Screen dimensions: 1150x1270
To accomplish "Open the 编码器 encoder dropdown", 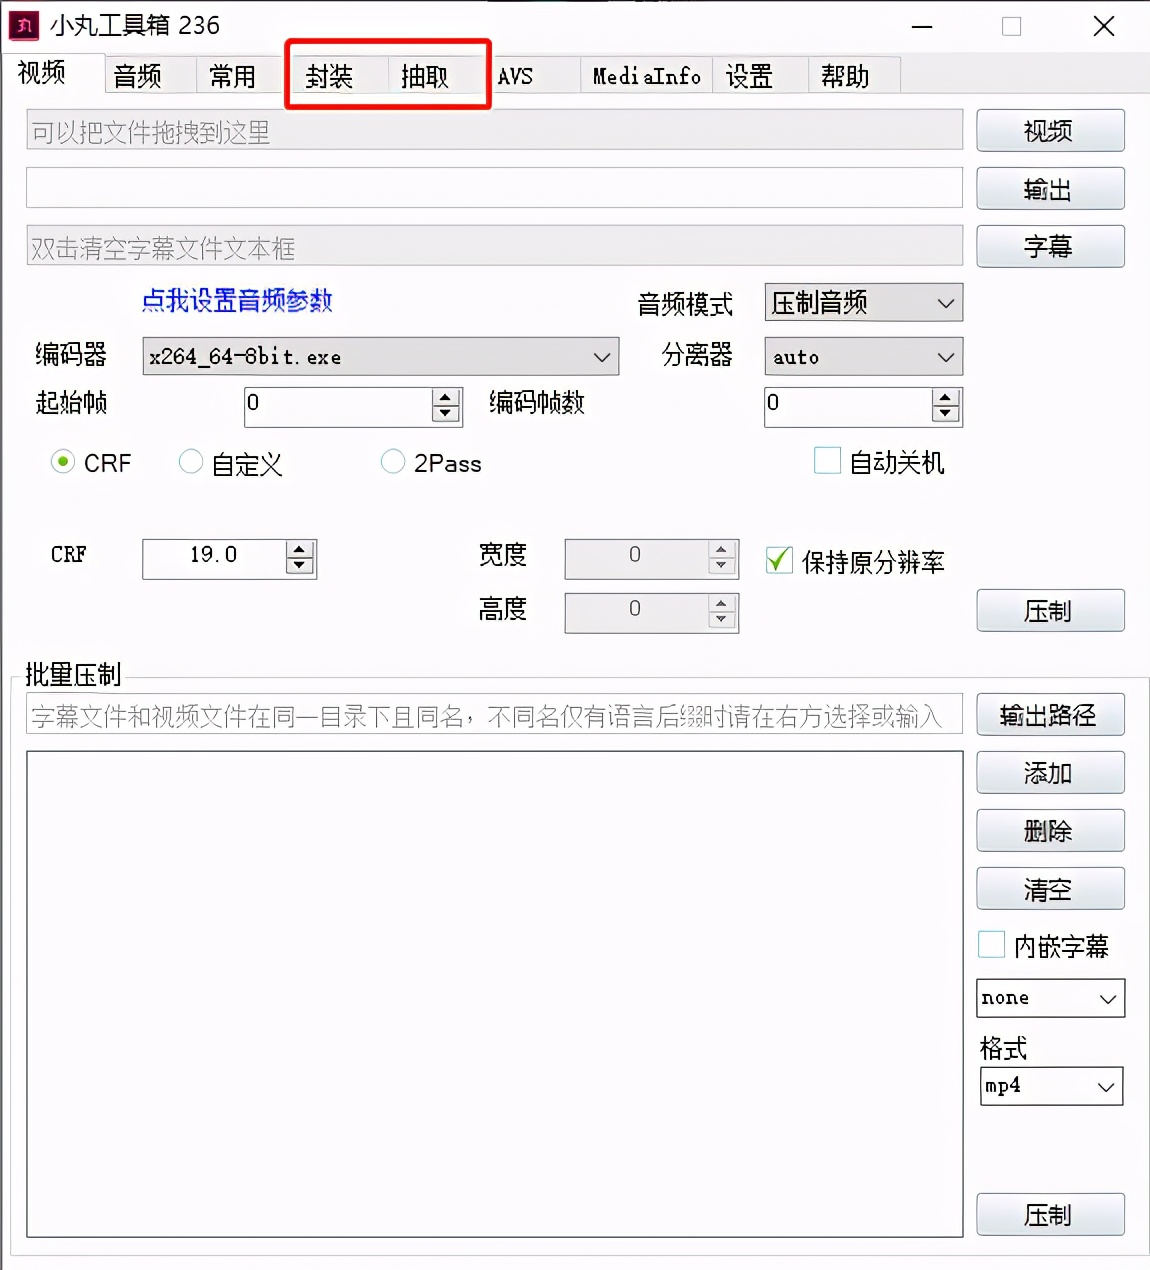I will [600, 356].
